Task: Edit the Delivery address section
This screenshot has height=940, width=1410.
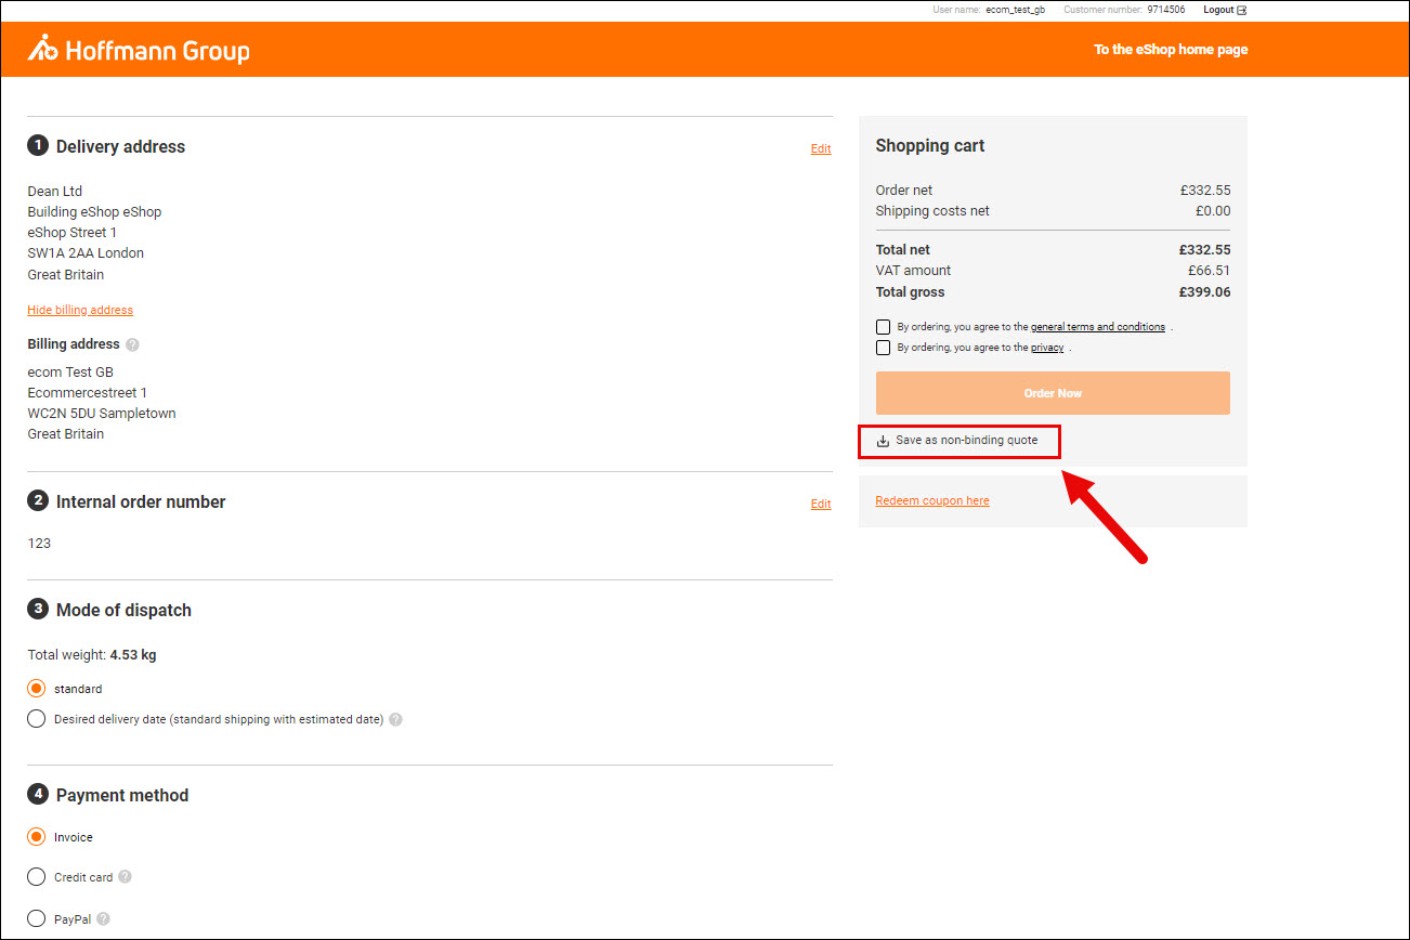Action: [x=820, y=149]
